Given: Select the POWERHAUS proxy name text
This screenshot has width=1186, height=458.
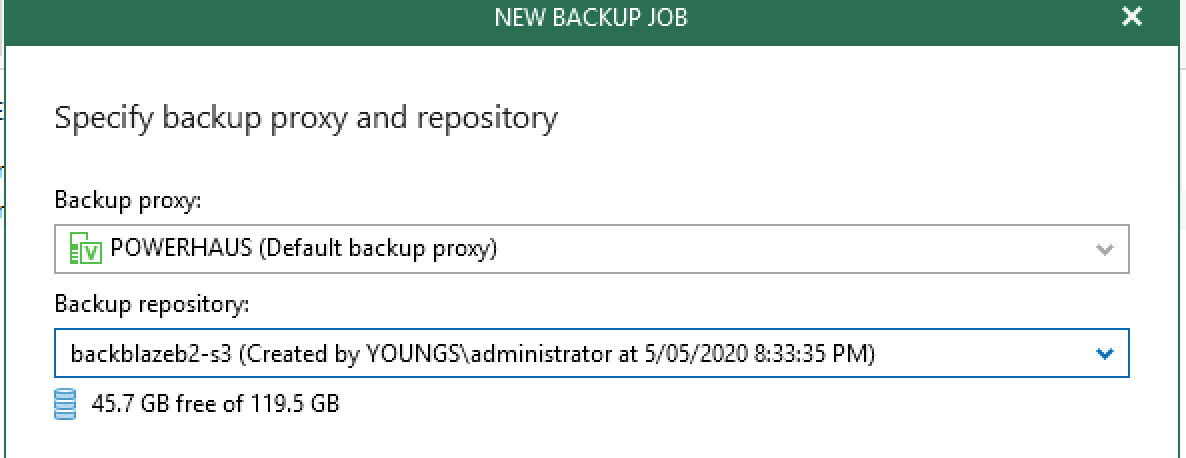Looking at the screenshot, I should coord(181,248).
